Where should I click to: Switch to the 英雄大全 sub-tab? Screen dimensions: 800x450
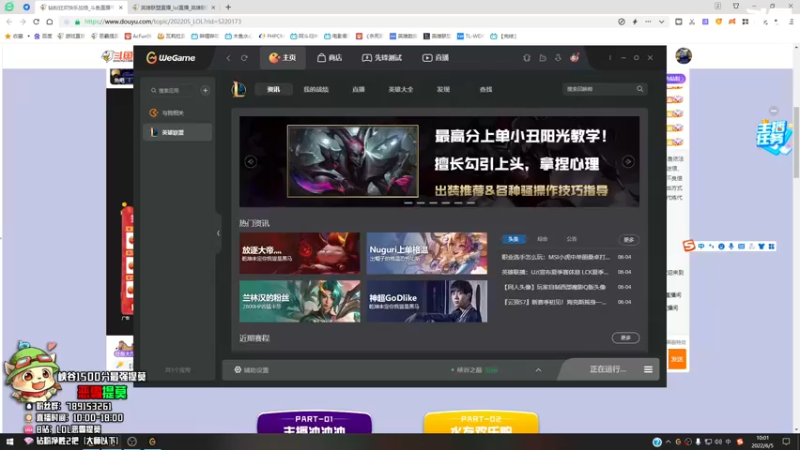[x=401, y=89]
